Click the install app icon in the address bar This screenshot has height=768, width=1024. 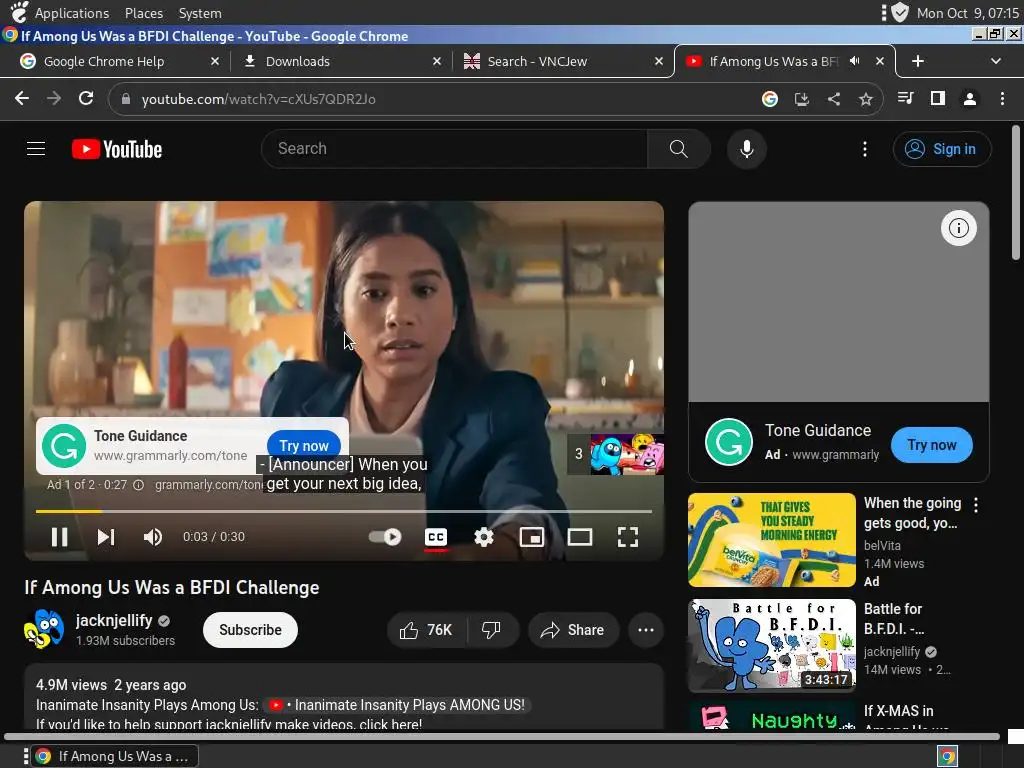coord(801,99)
